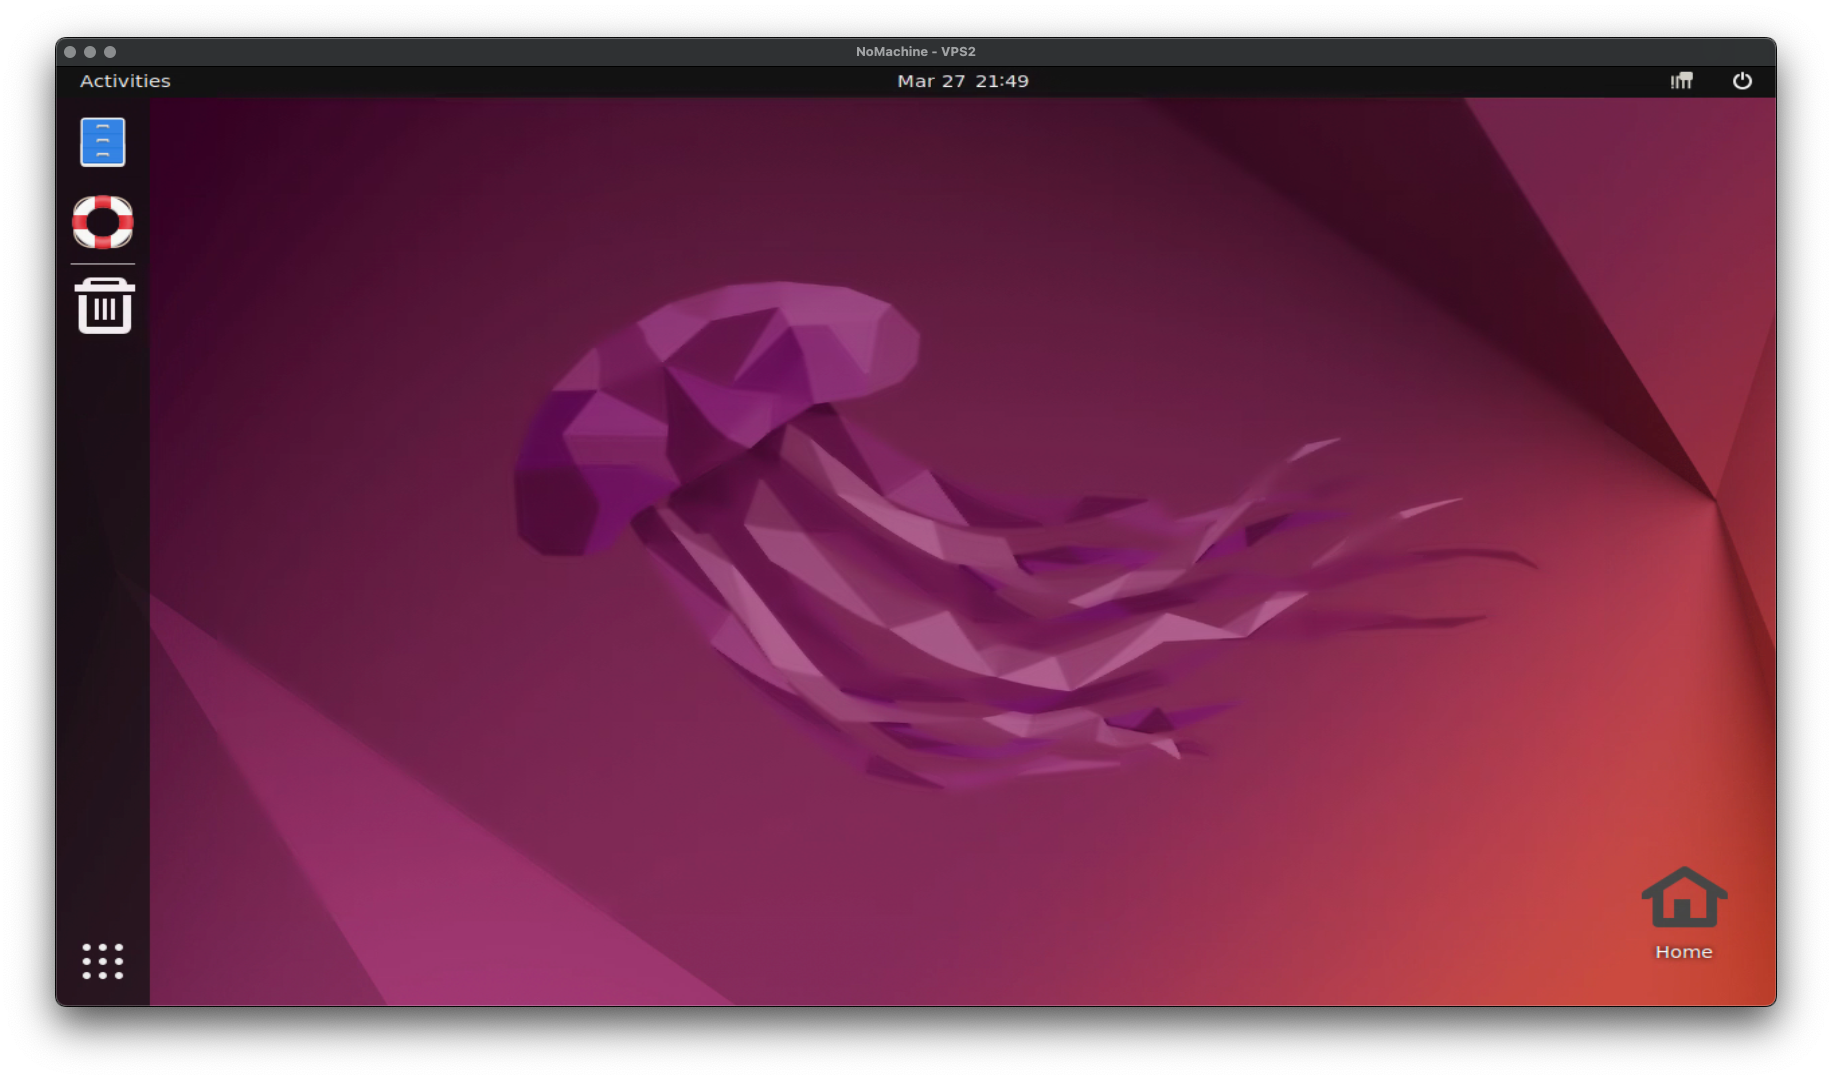Click the NoMachine window minimize button
1832x1080 pixels.
pos(90,52)
